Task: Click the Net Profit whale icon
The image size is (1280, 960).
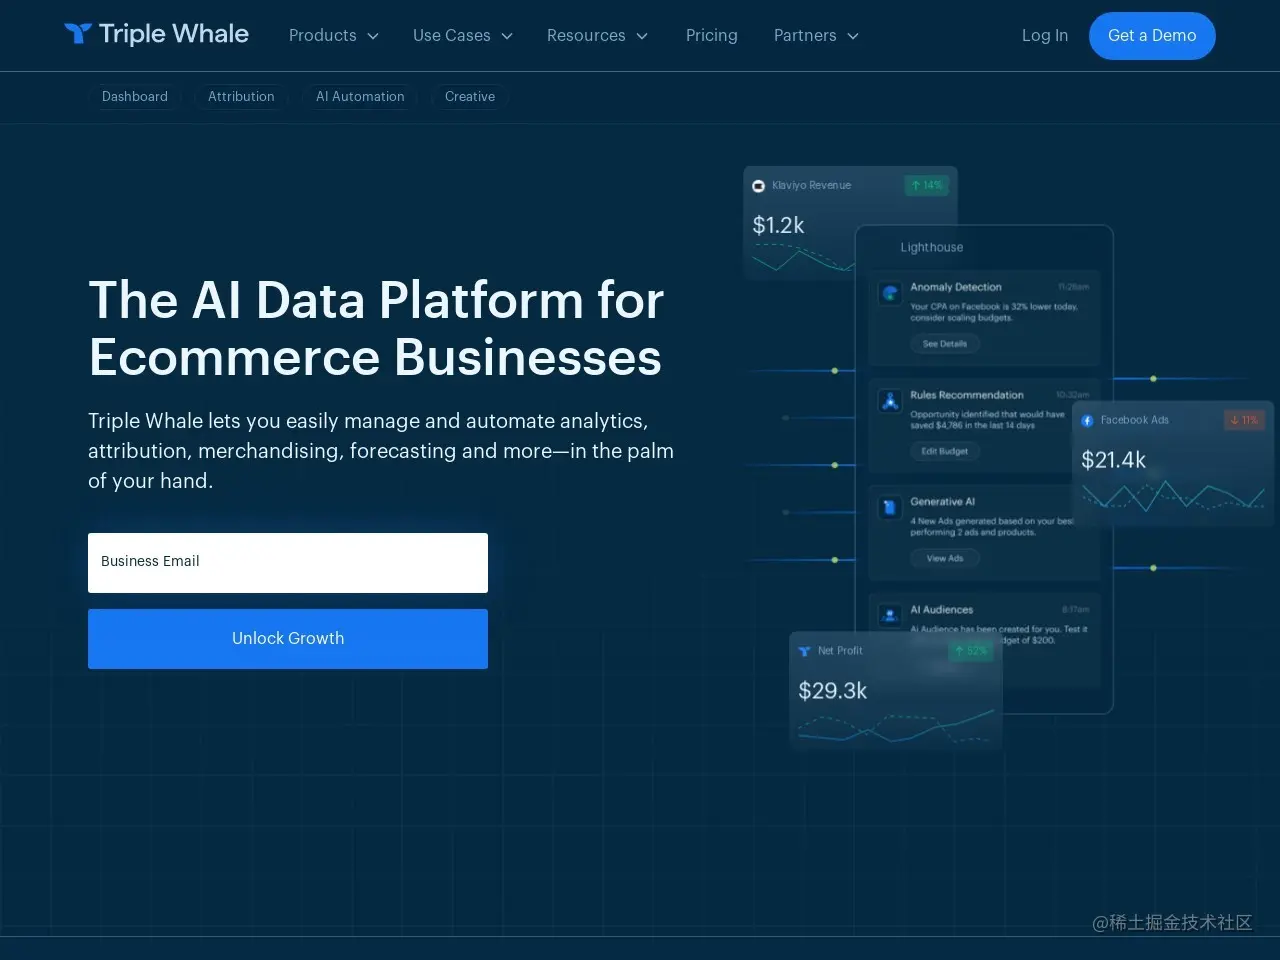Action: coord(804,651)
